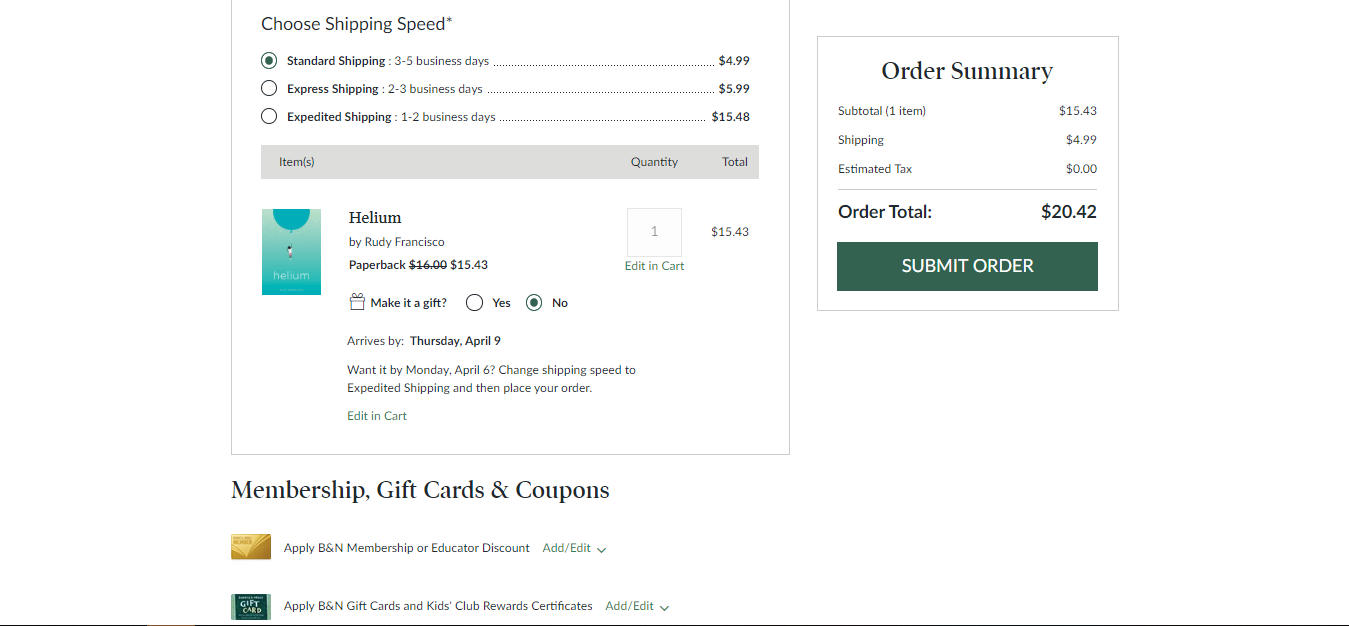Open the 'Edit in Cart' link under shipping note
Screen dimensions: 1349x626
click(x=377, y=415)
